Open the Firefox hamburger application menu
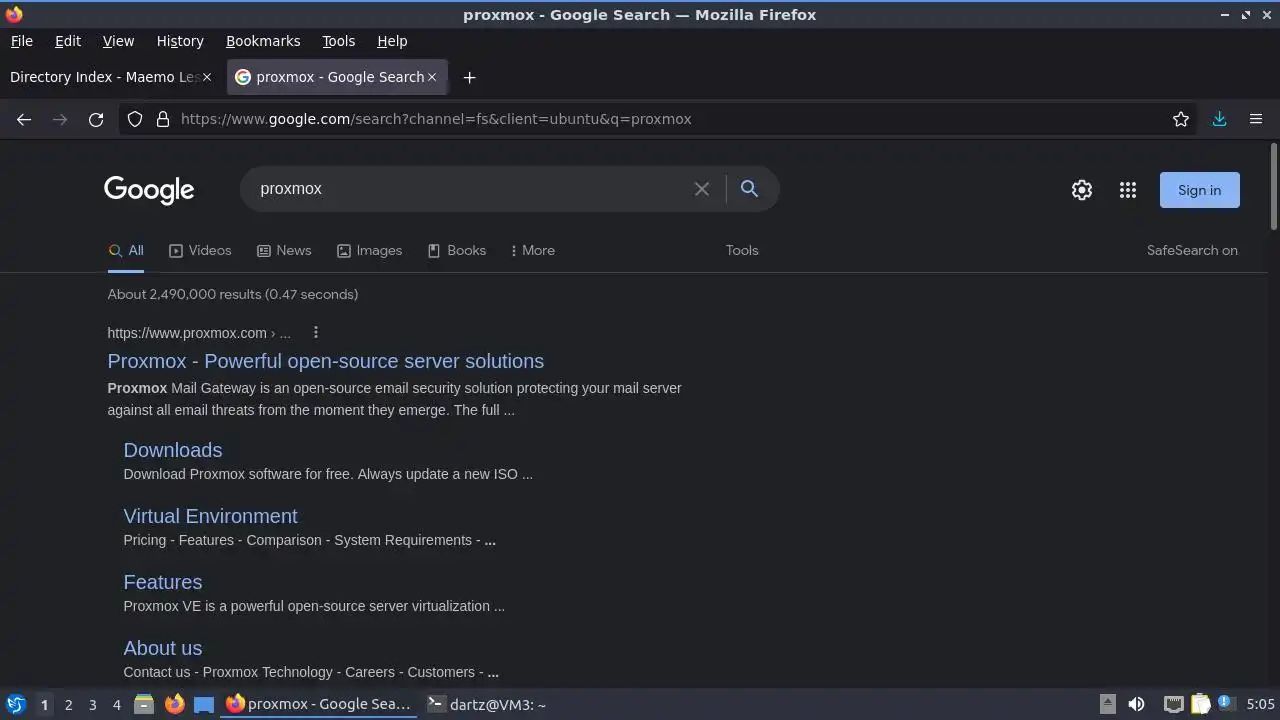The width and height of the screenshot is (1280, 720). [1256, 119]
